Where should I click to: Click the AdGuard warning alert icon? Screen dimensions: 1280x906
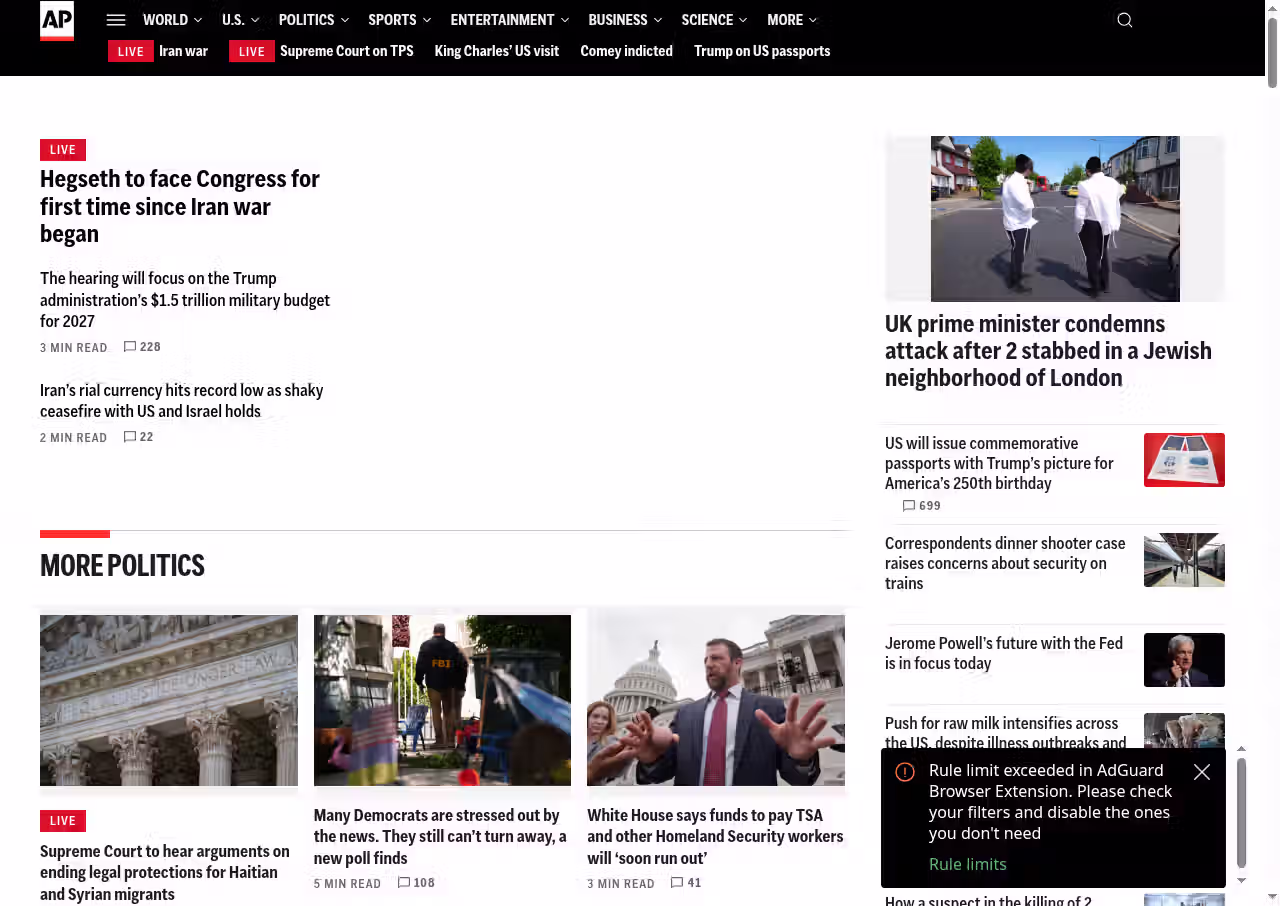(x=905, y=772)
